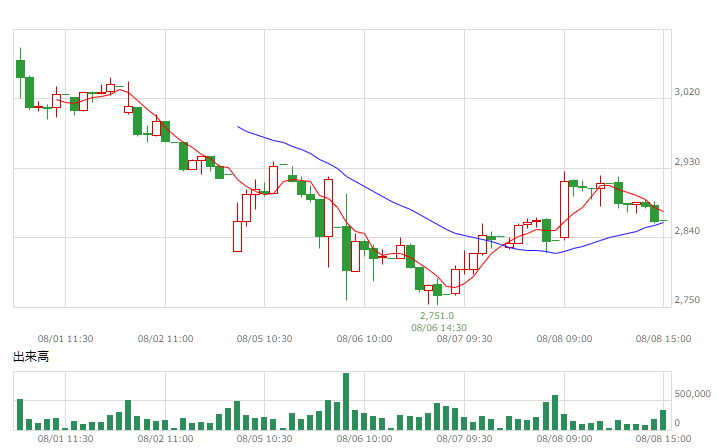Click the 500,000 volume axis label

point(692,394)
